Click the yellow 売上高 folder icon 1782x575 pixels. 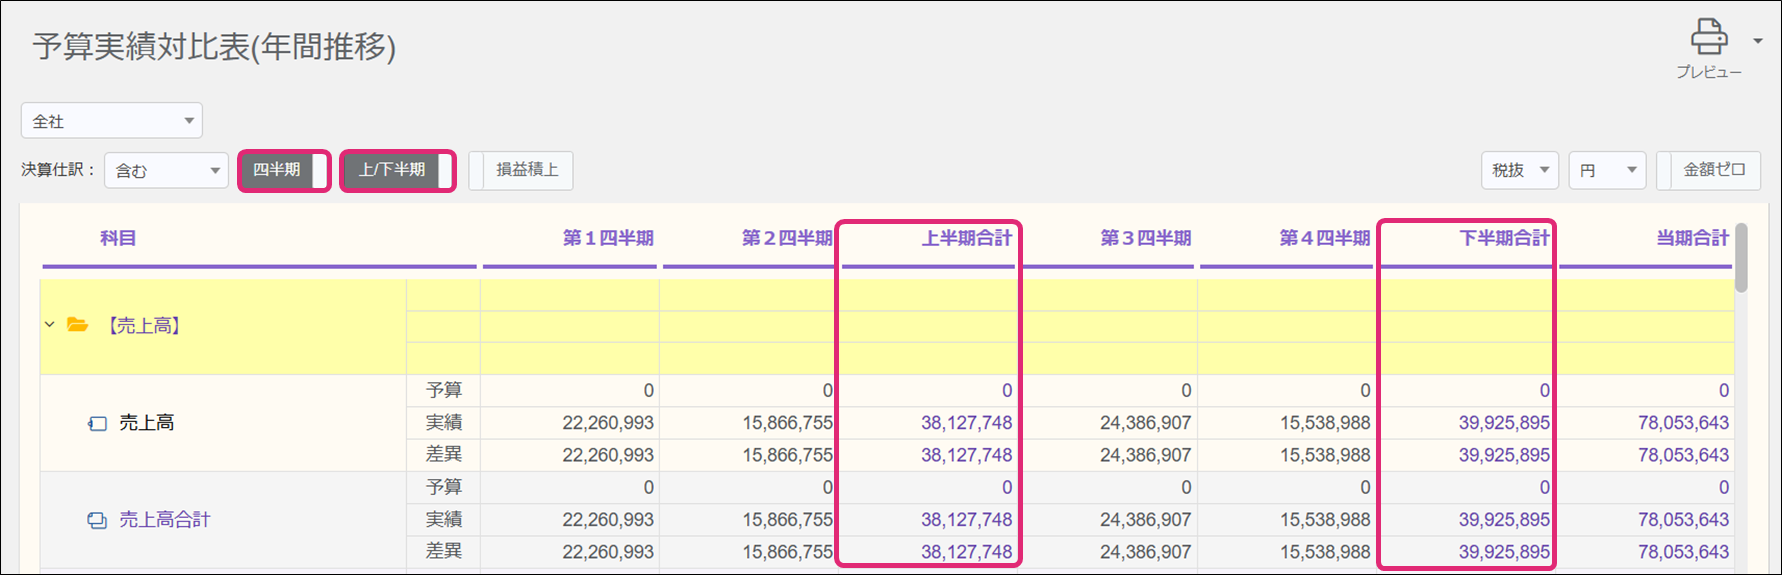coord(77,325)
